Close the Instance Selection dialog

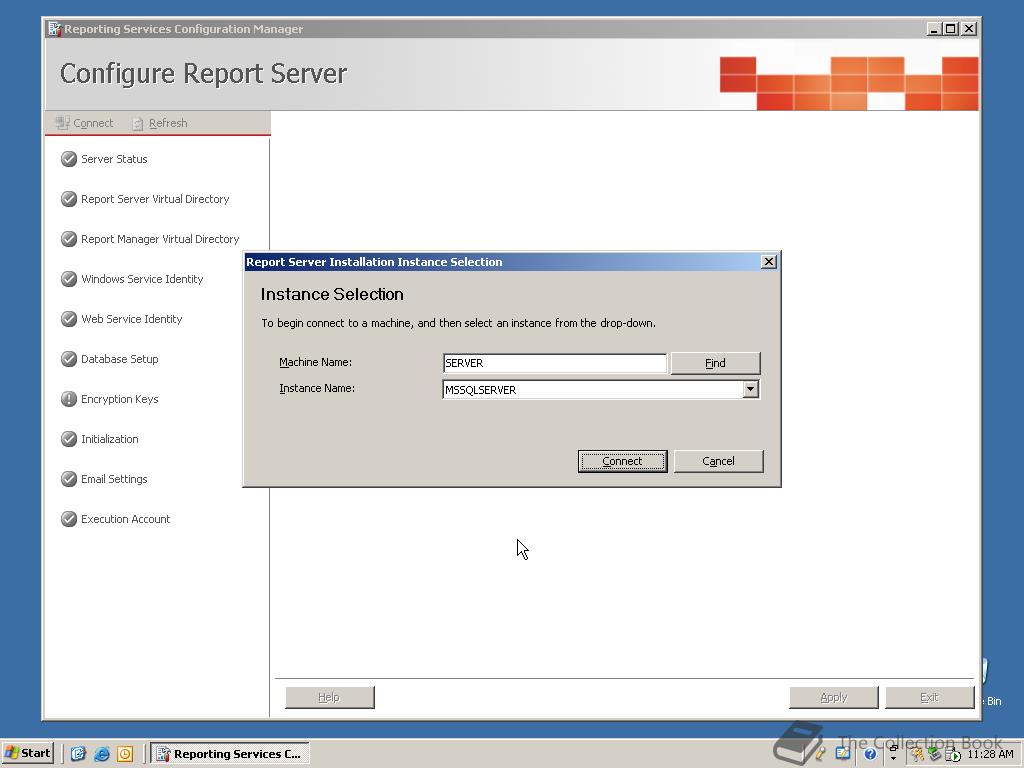tap(769, 261)
